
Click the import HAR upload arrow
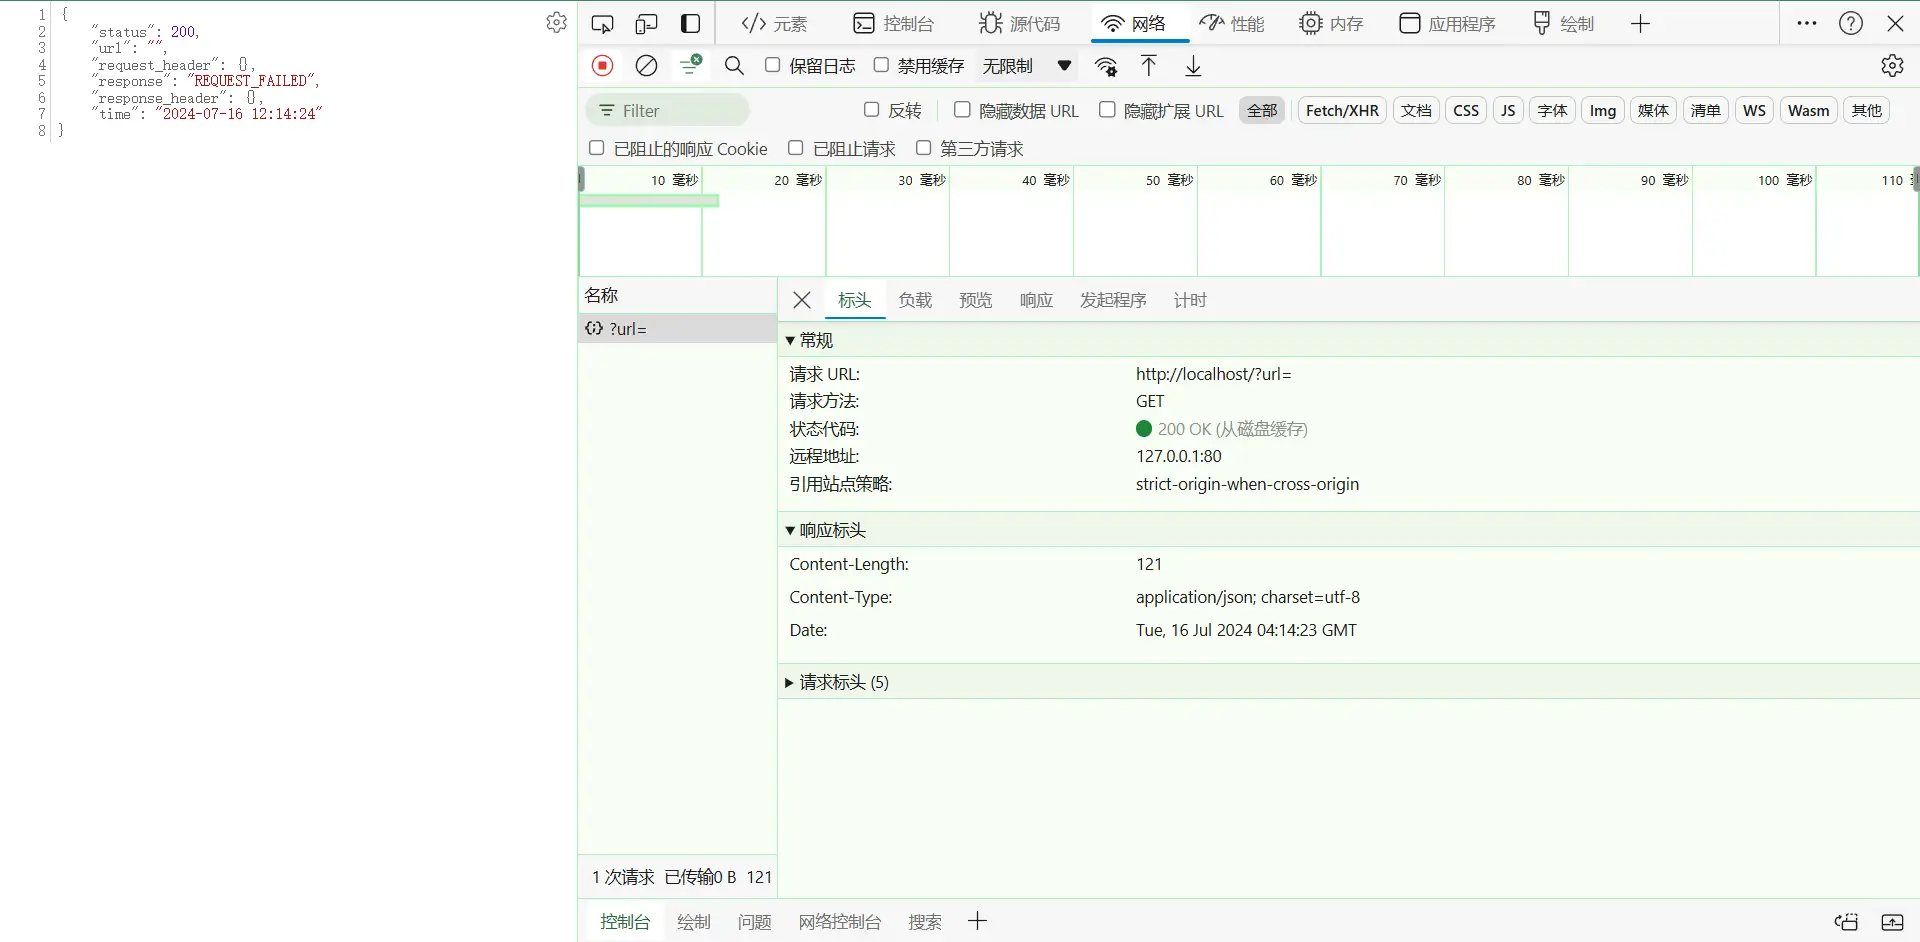1149,66
